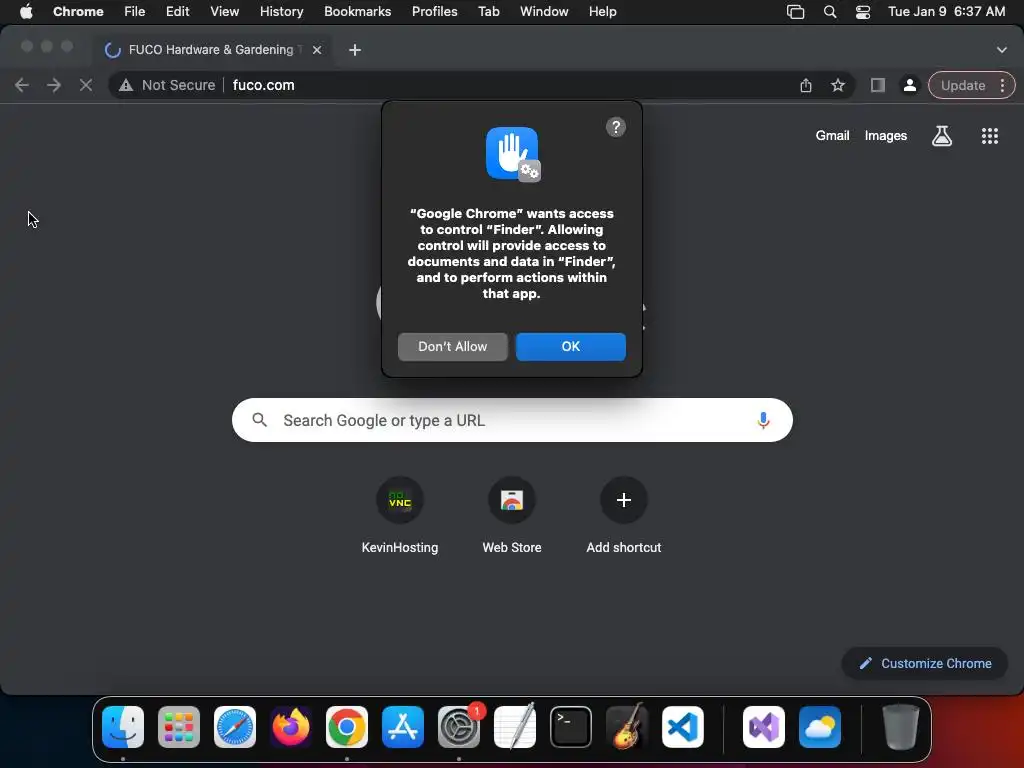Bookmark this tab with the star icon

click(838, 86)
